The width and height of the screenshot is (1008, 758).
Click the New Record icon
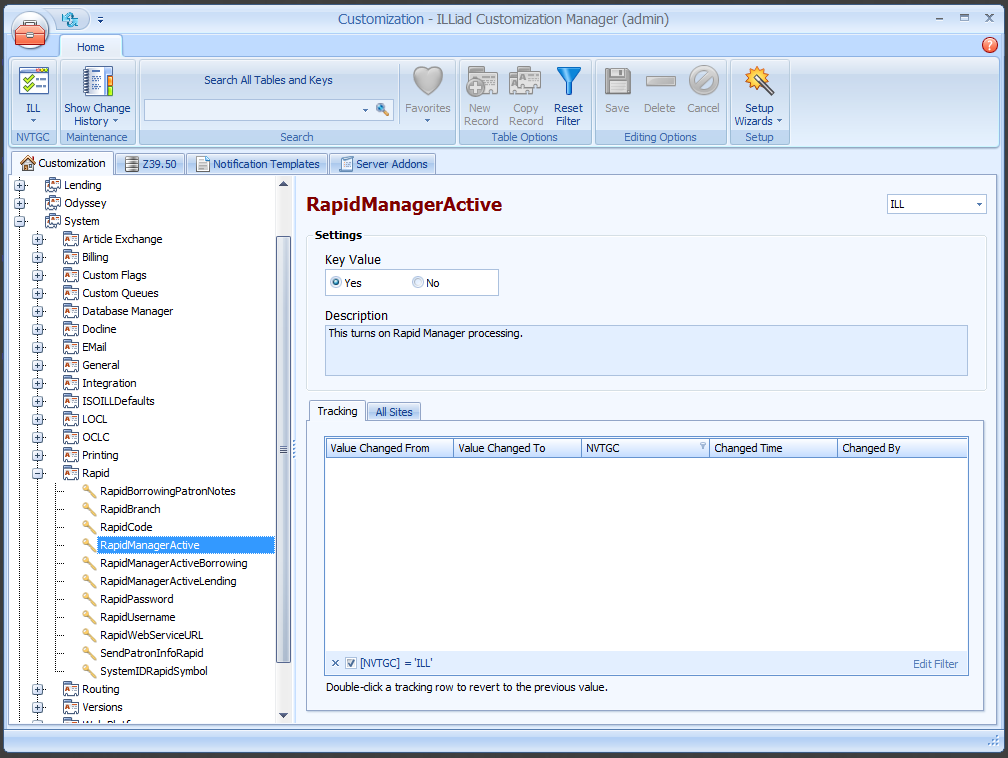(481, 80)
